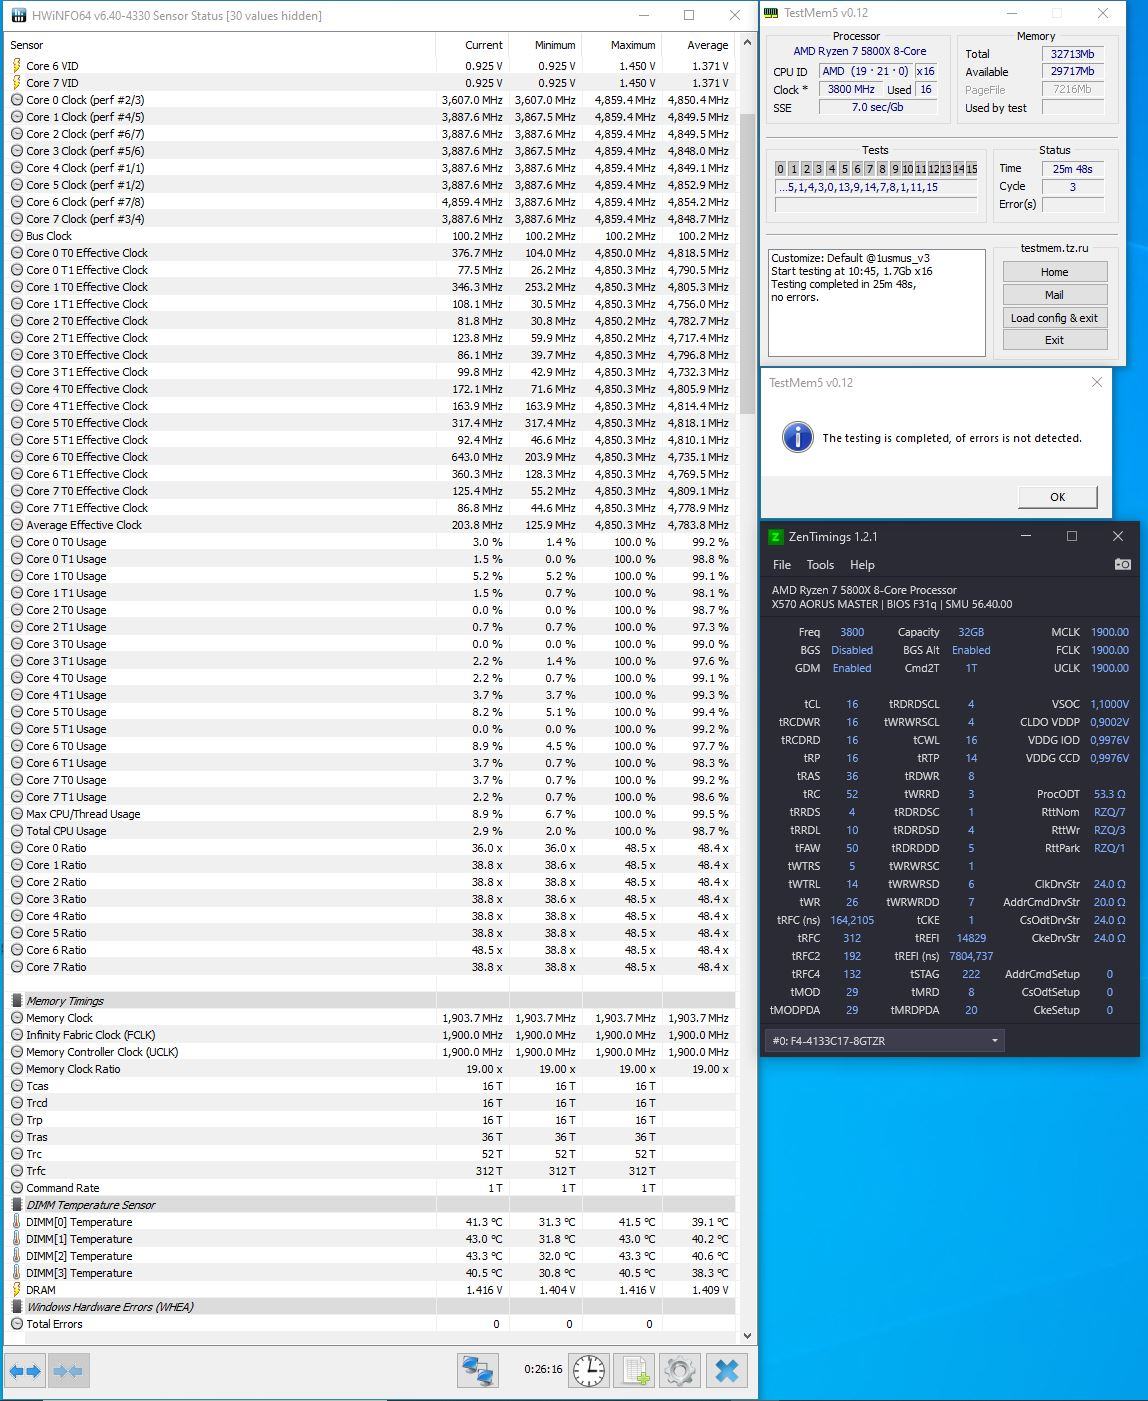The height and width of the screenshot is (1401, 1148).
Task: Click HWiNFO scrollbar down arrow
Action: pyautogui.click(x=747, y=1335)
